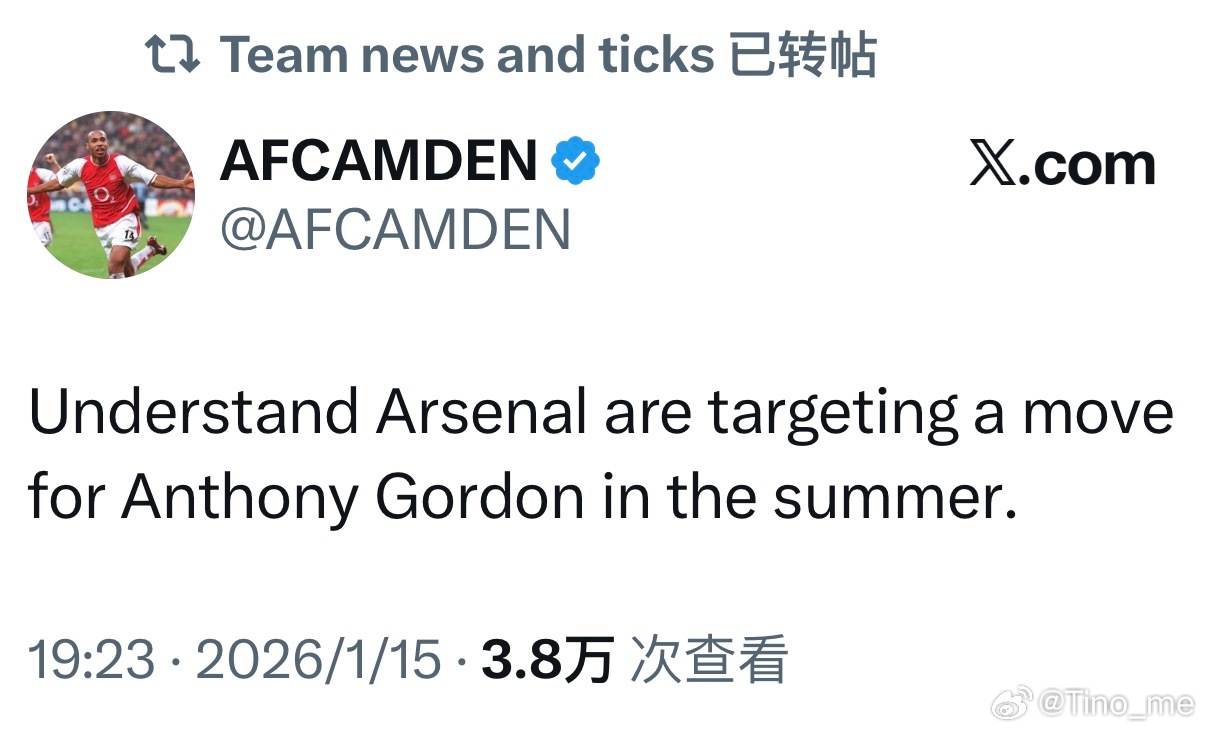Select the @AFCAMDEN handle
The height and width of the screenshot is (732, 1206).
click(395, 230)
